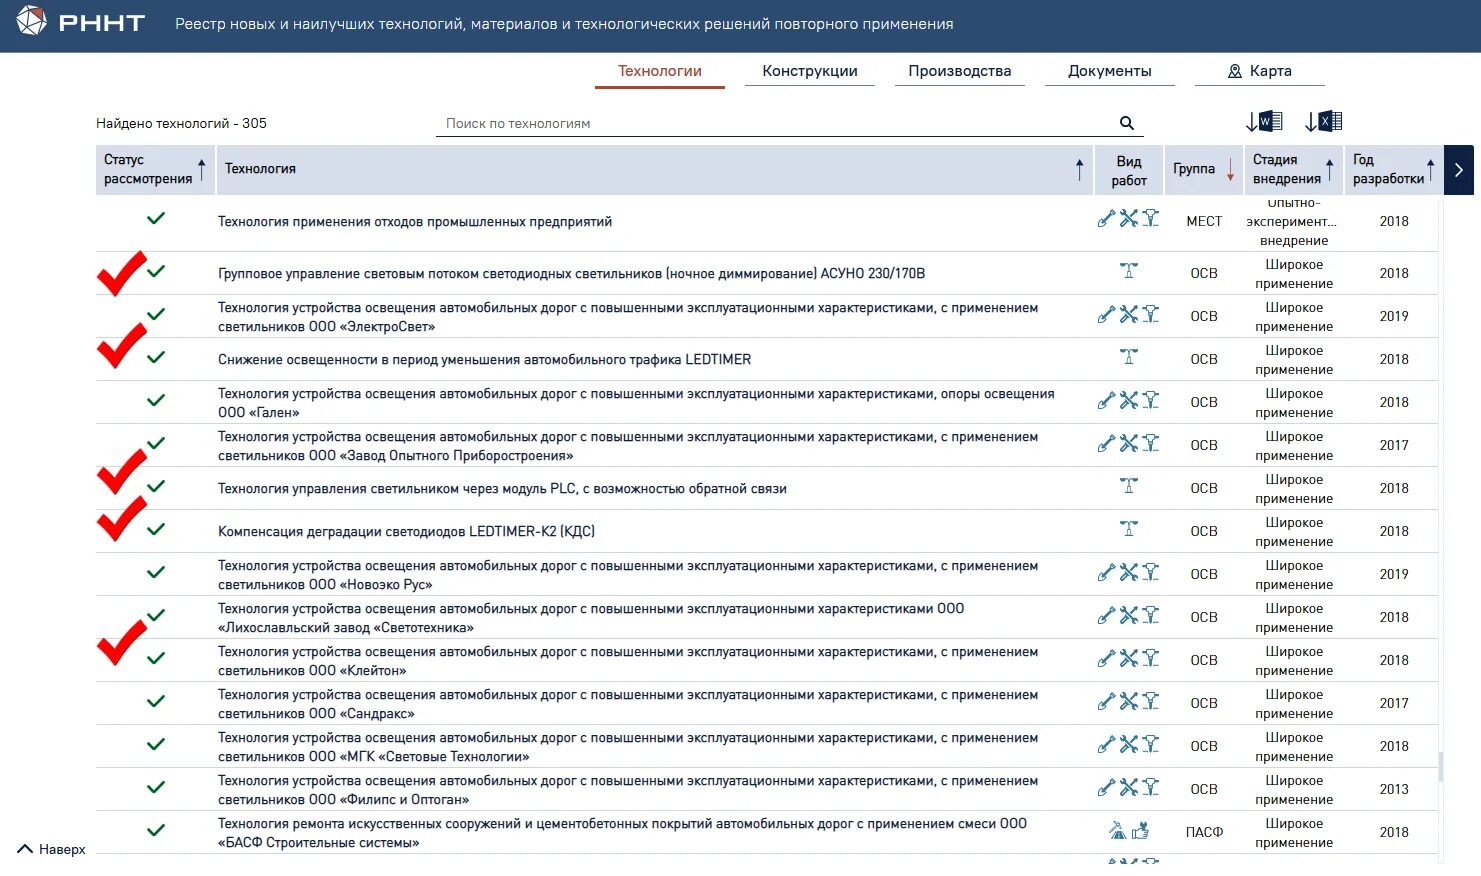Click Опытно-эксперимент… внедрение stage cell
Viewport: 1481px width, 876px height.
[1294, 221]
